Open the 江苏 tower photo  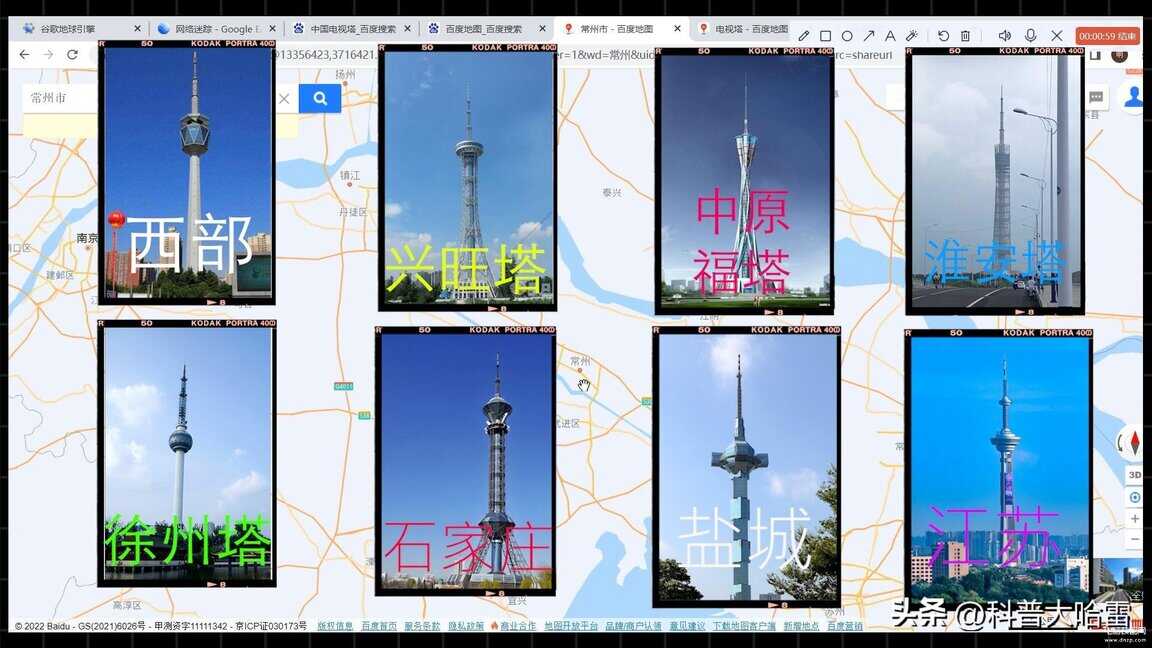(x=998, y=470)
